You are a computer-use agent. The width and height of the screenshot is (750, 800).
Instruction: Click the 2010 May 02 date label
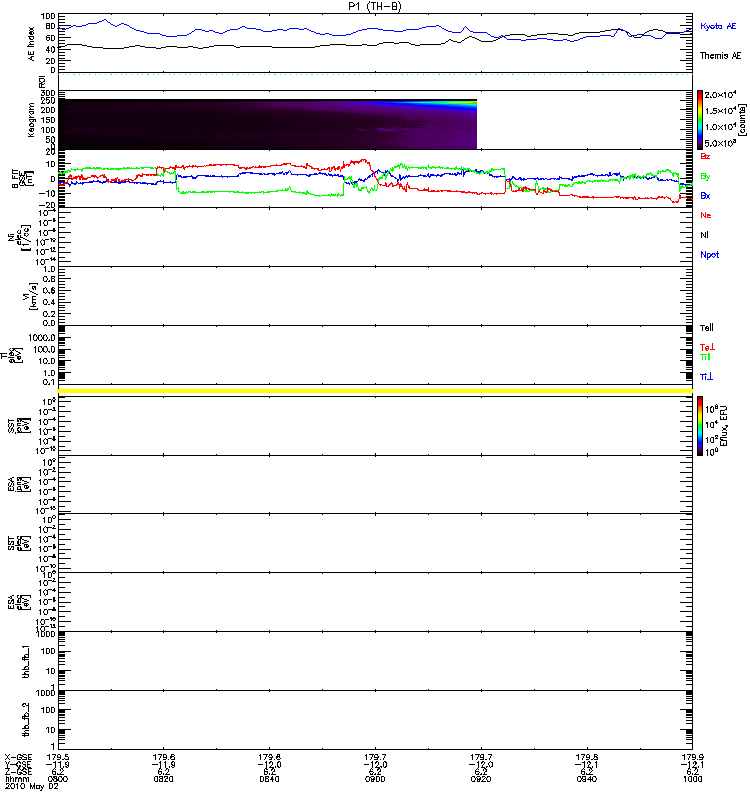pos(27,786)
